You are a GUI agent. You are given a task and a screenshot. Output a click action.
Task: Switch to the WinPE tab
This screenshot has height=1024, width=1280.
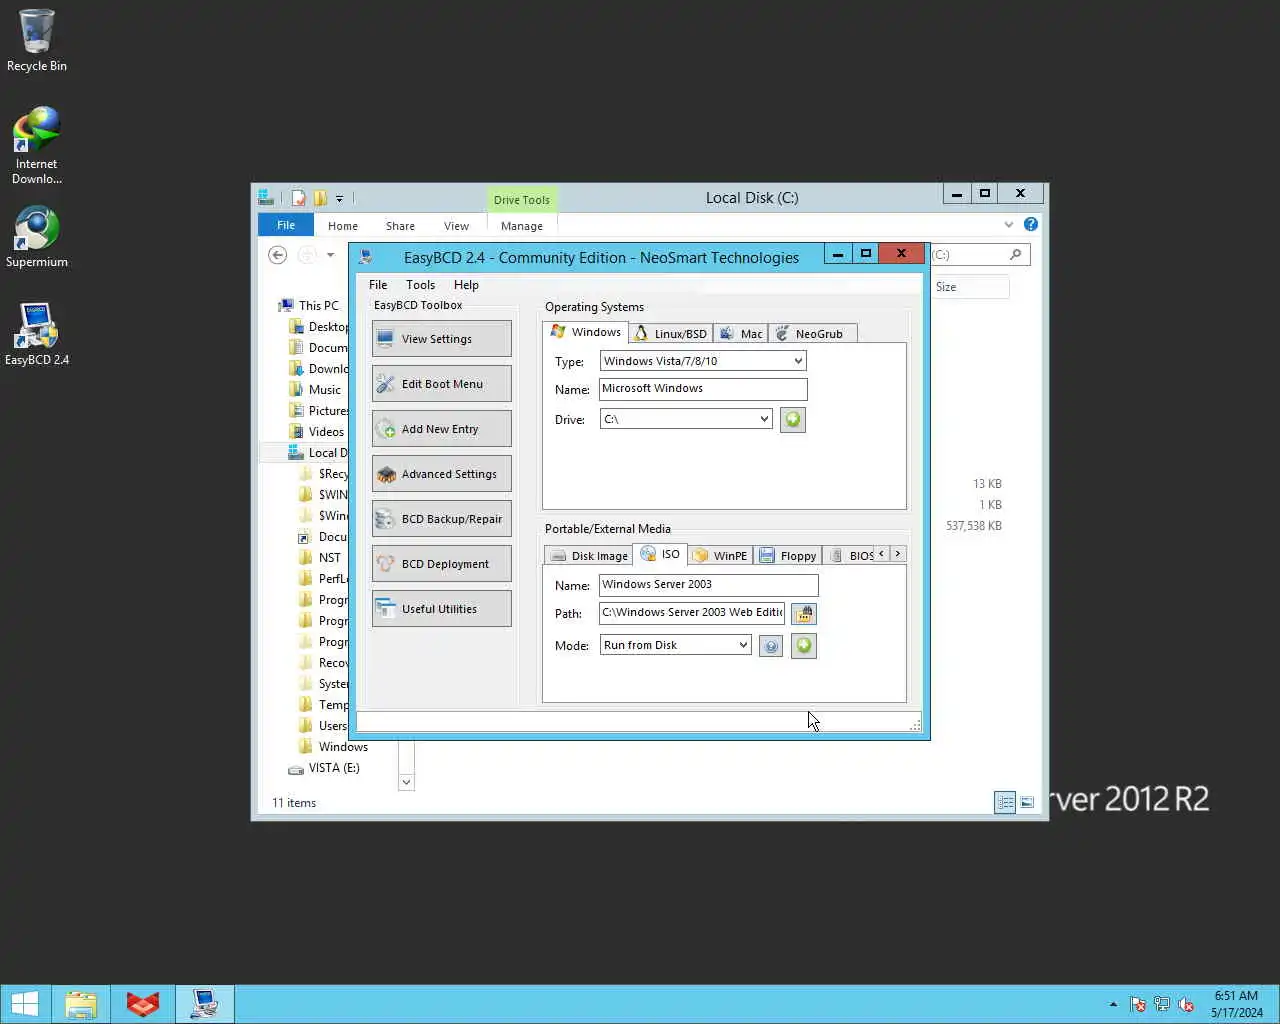pyautogui.click(x=720, y=555)
